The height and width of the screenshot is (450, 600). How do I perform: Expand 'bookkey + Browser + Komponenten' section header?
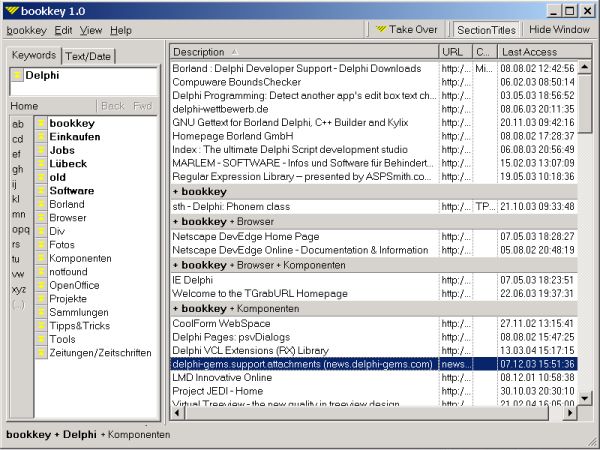point(373,265)
